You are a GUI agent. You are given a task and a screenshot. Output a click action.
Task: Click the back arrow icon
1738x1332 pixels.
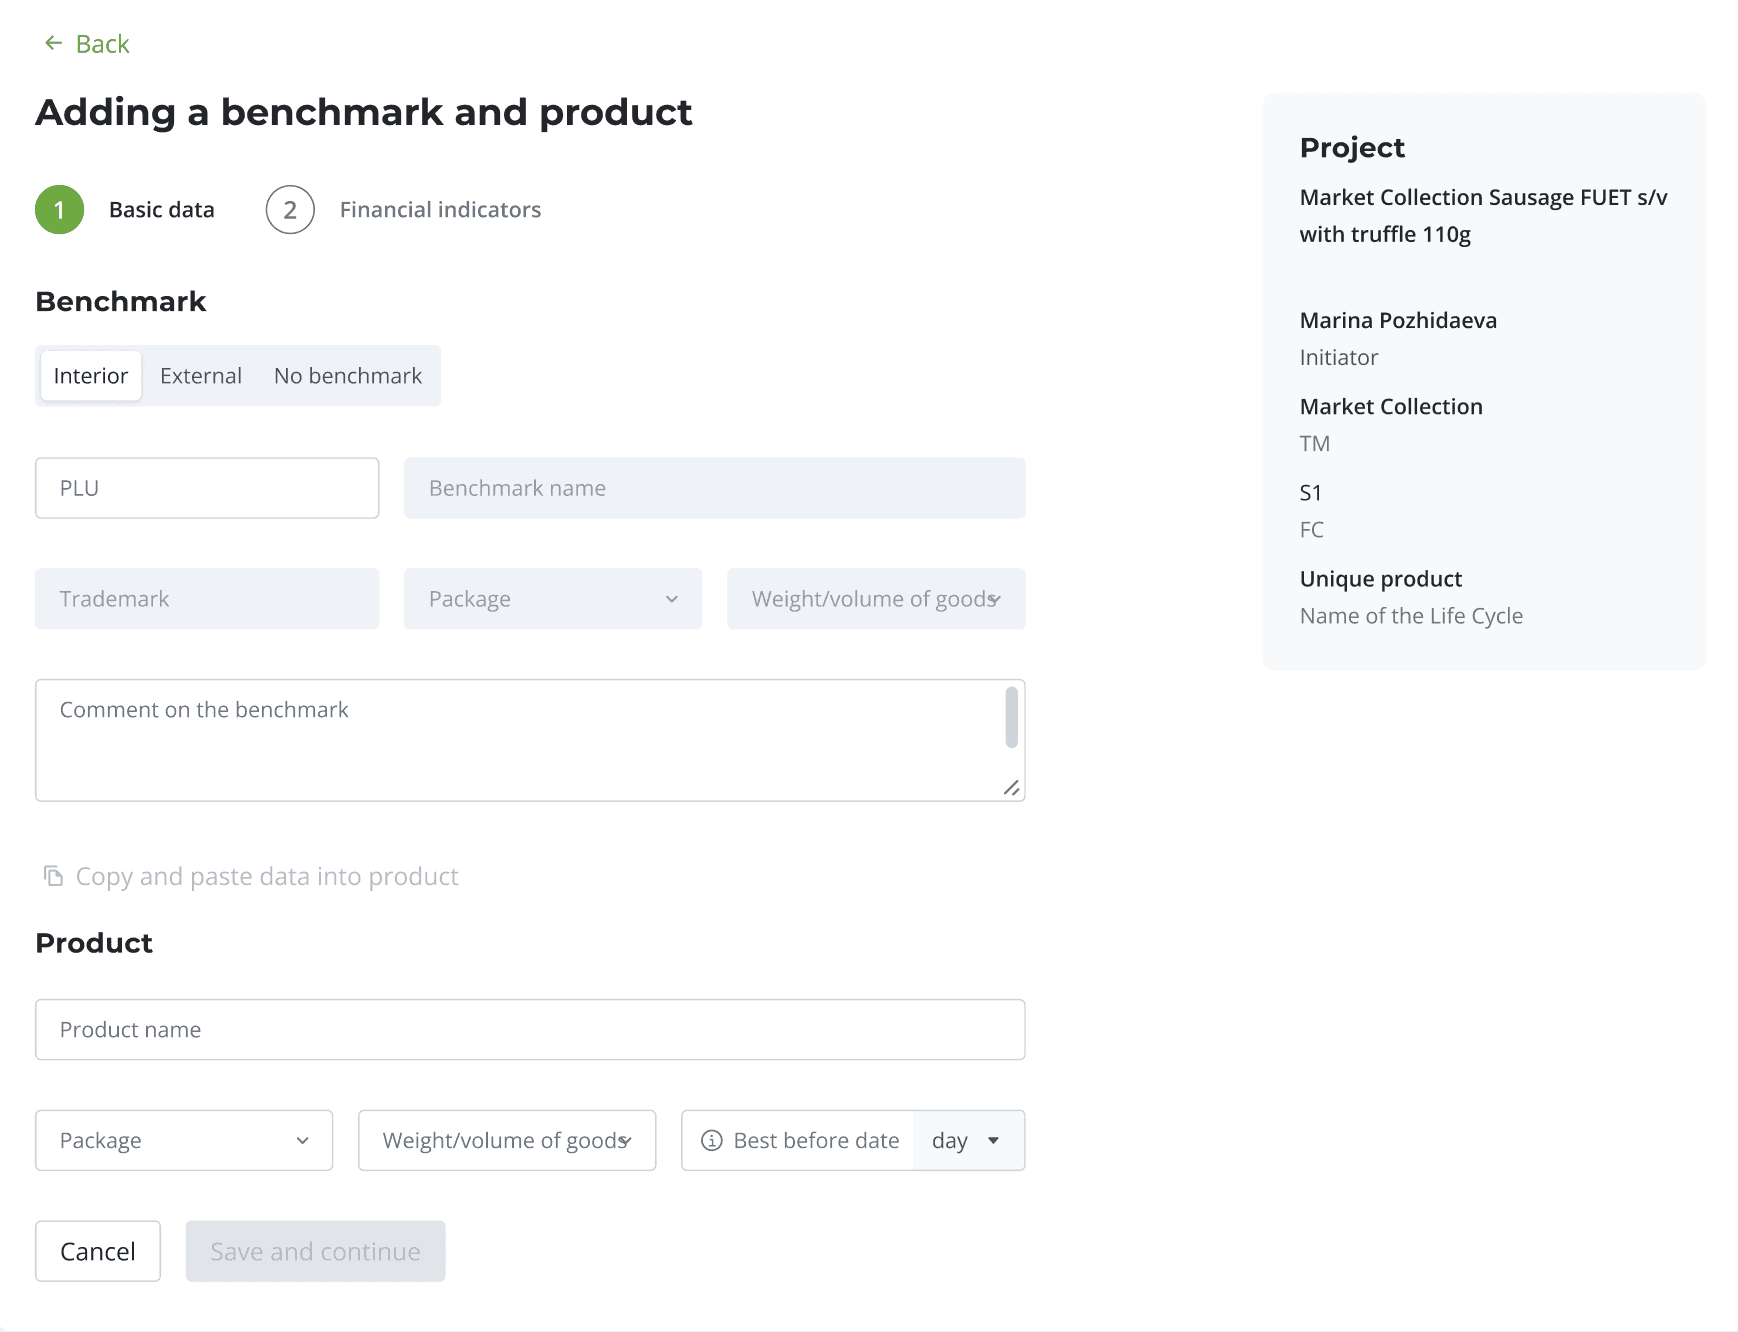tap(54, 43)
